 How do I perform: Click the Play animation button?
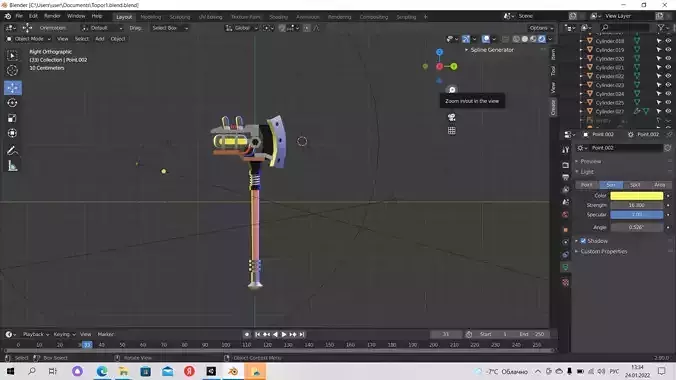point(284,334)
